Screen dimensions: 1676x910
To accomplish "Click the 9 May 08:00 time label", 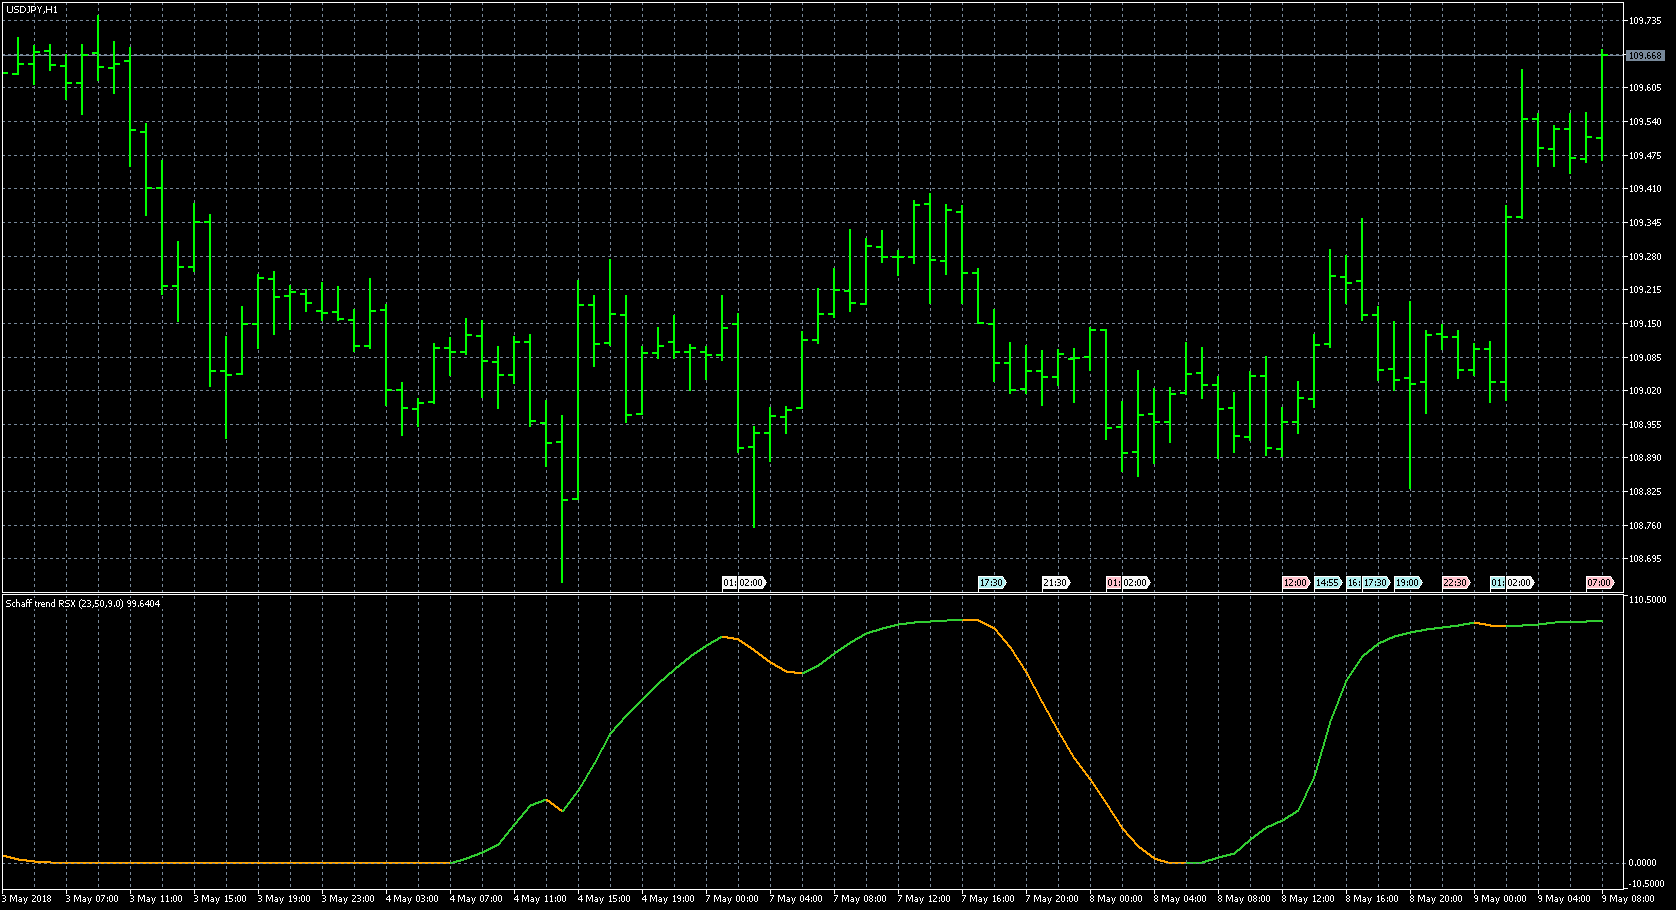I will click(x=1628, y=899).
